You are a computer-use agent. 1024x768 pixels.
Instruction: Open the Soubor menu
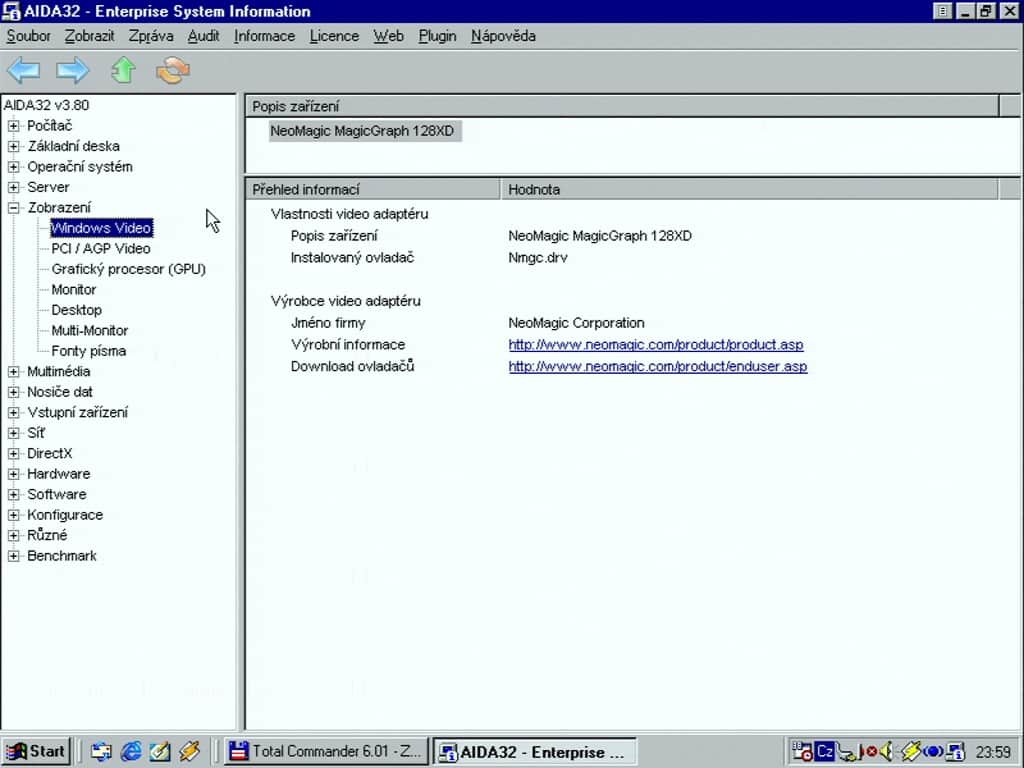pyautogui.click(x=28, y=36)
